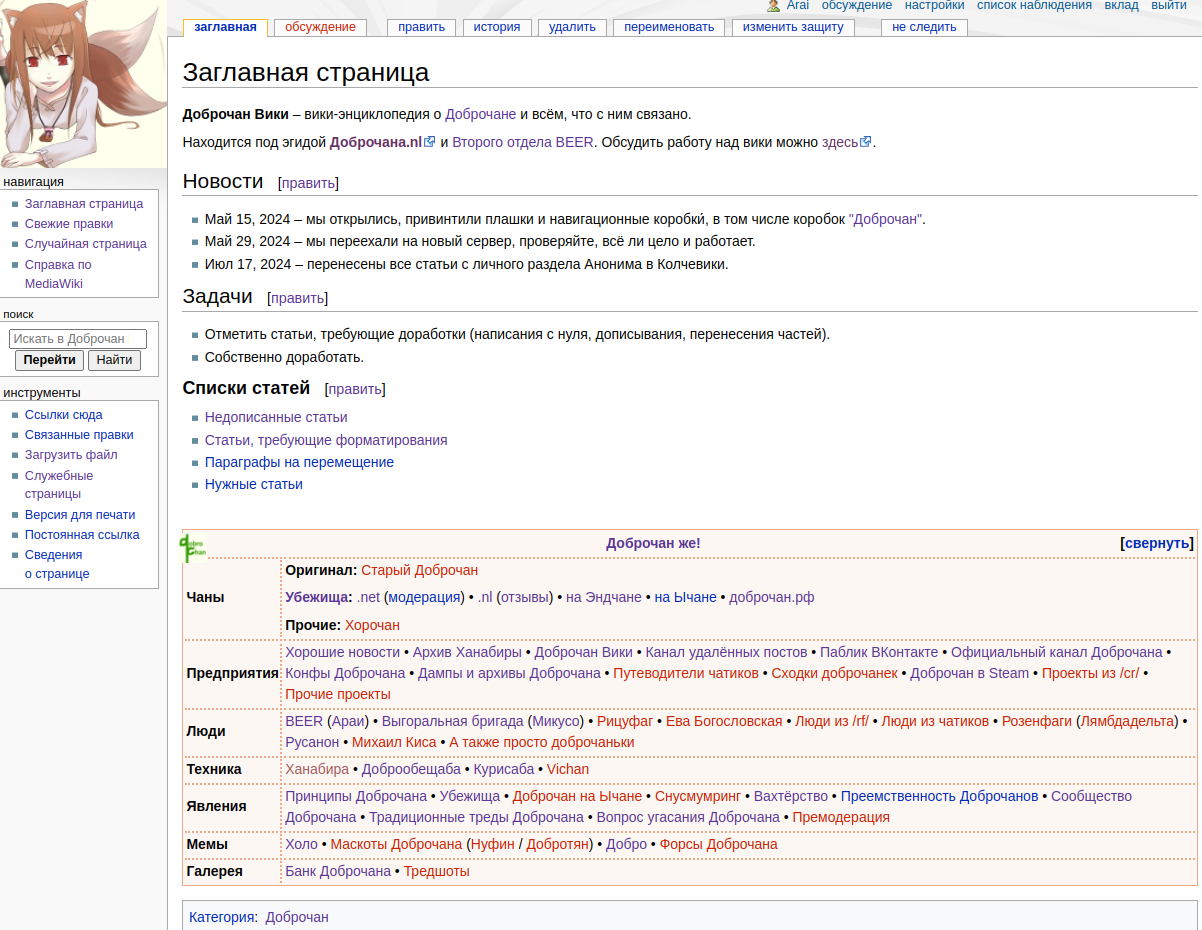Open the "Ева Богословская" link
1202x930 pixels.
(x=724, y=721)
